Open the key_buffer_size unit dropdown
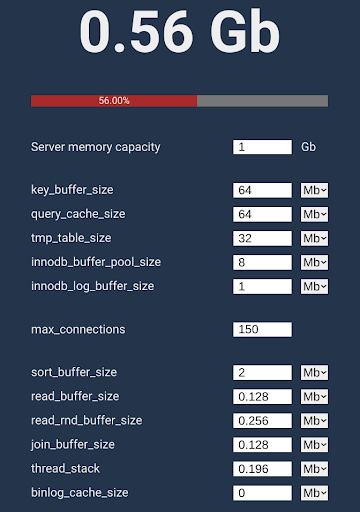360x512 pixels. click(x=314, y=190)
